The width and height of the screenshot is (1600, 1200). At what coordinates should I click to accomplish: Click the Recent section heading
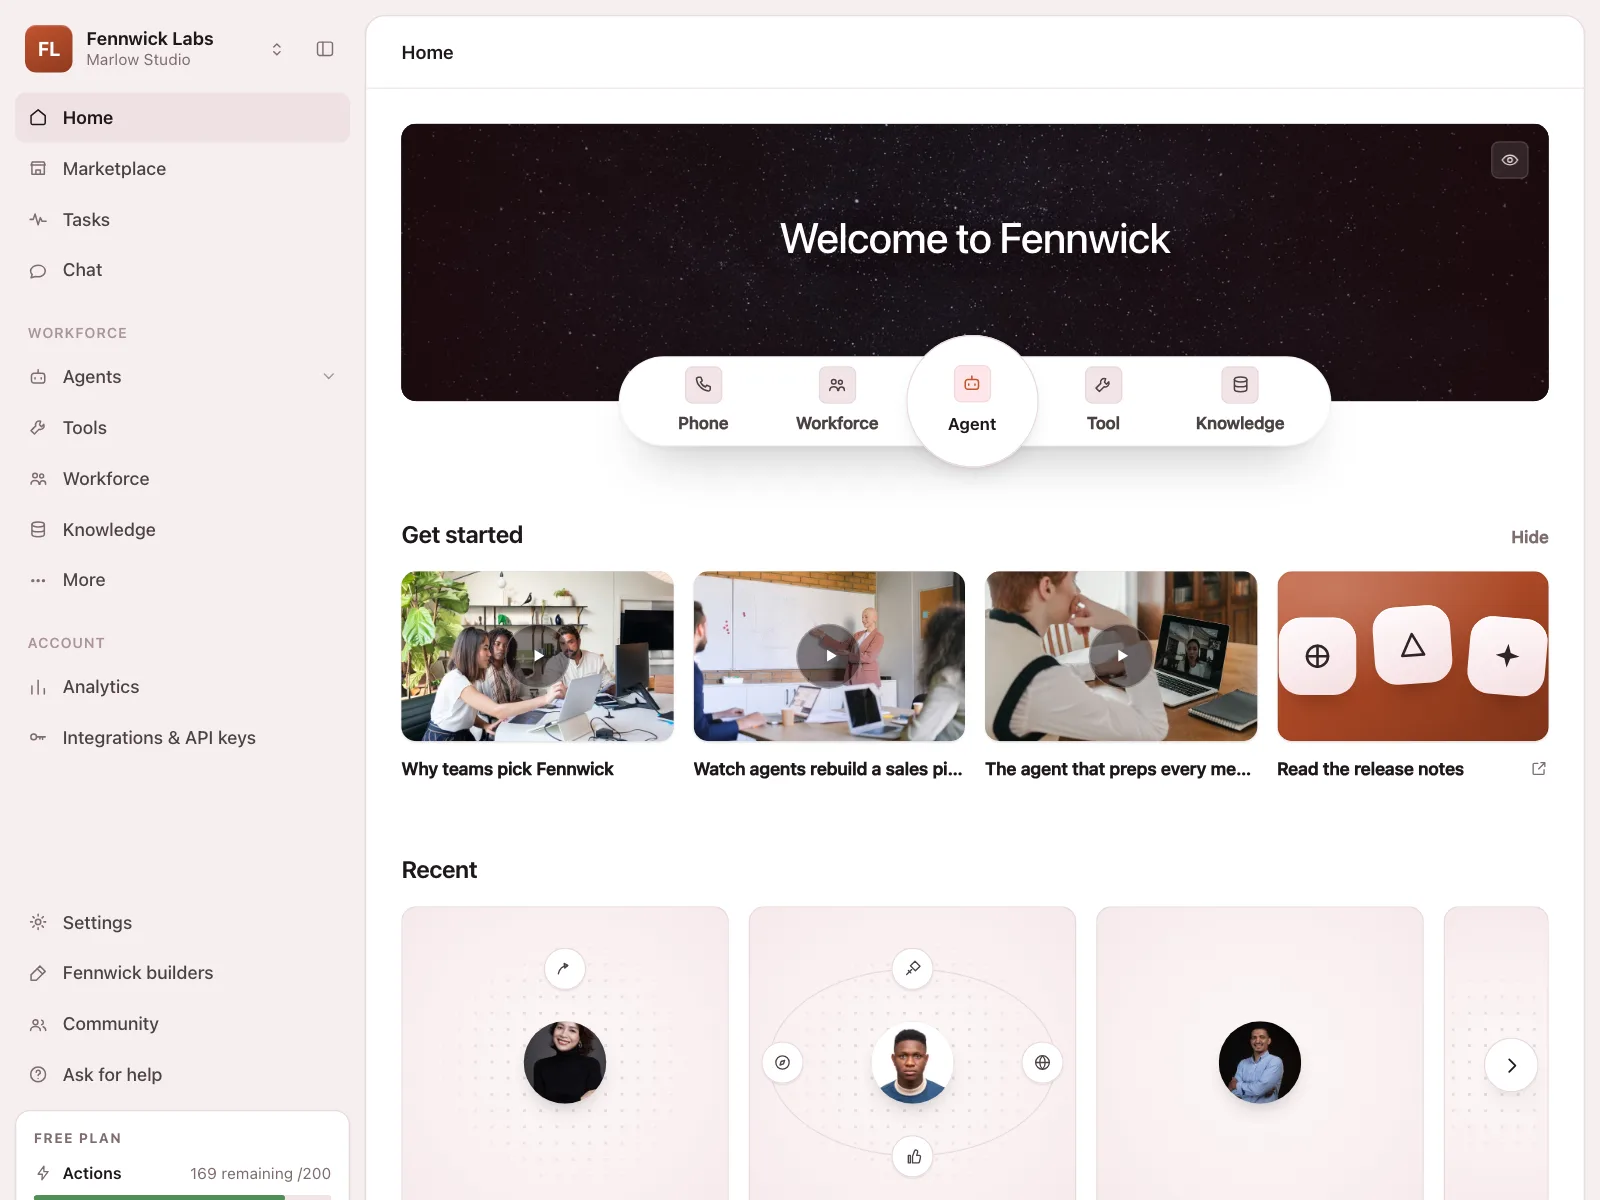[439, 870]
